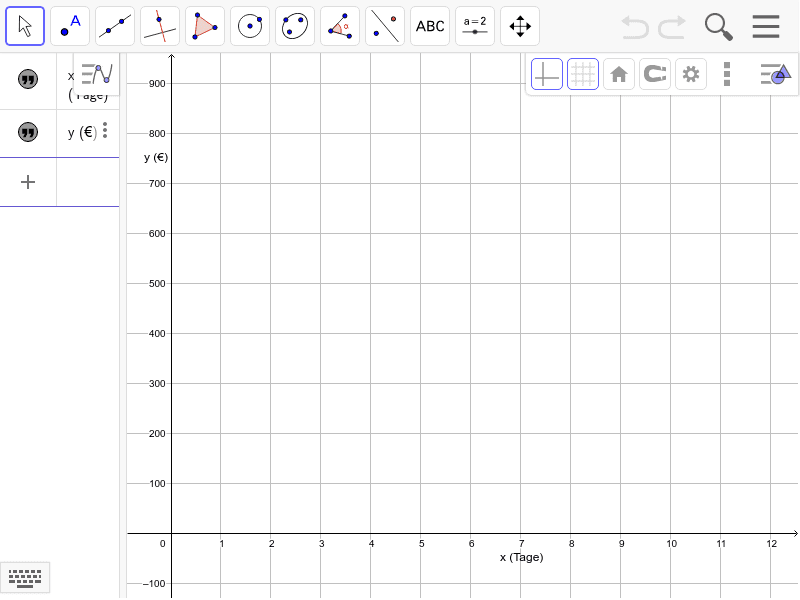This screenshot has width=800, height=600.
Task: Toggle the graphics style bar button
Action: coord(776,74)
